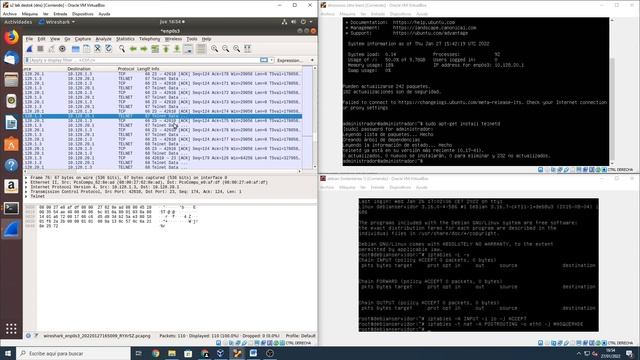Click Windows taskbar search box

pyautogui.click(x=73, y=353)
